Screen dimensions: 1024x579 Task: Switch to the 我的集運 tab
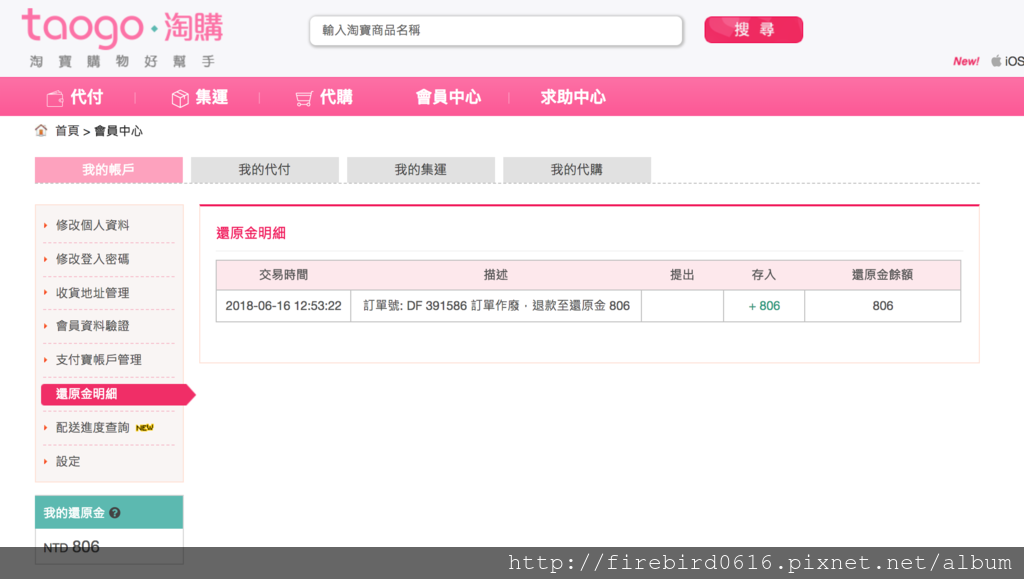point(421,170)
